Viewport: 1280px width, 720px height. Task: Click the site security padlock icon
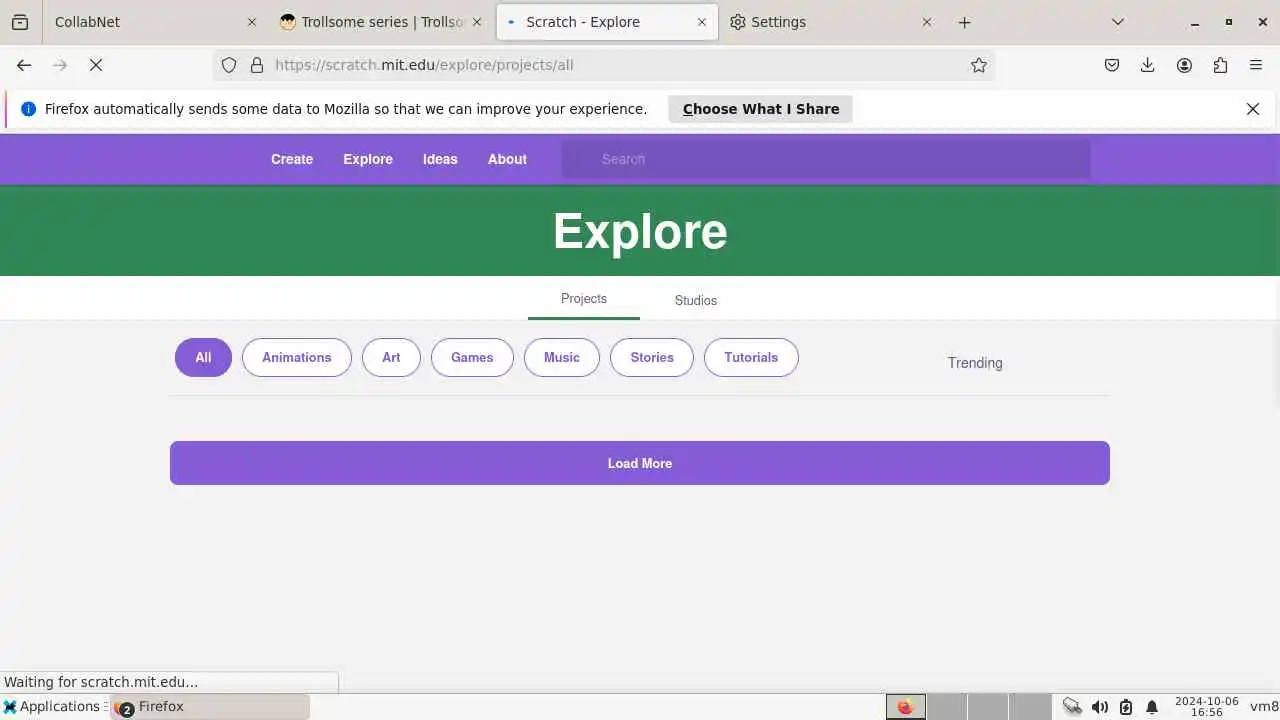click(257, 65)
